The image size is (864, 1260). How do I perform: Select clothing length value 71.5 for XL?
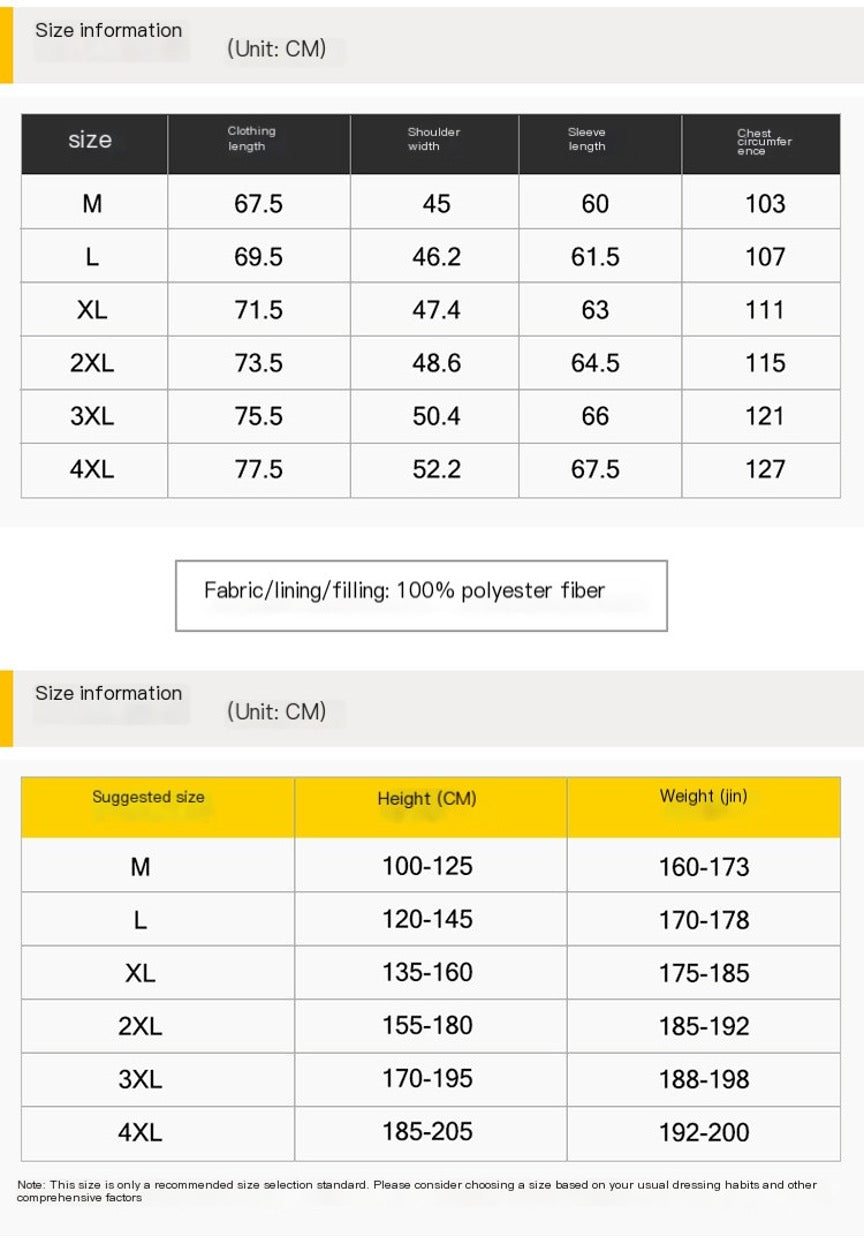tap(258, 310)
